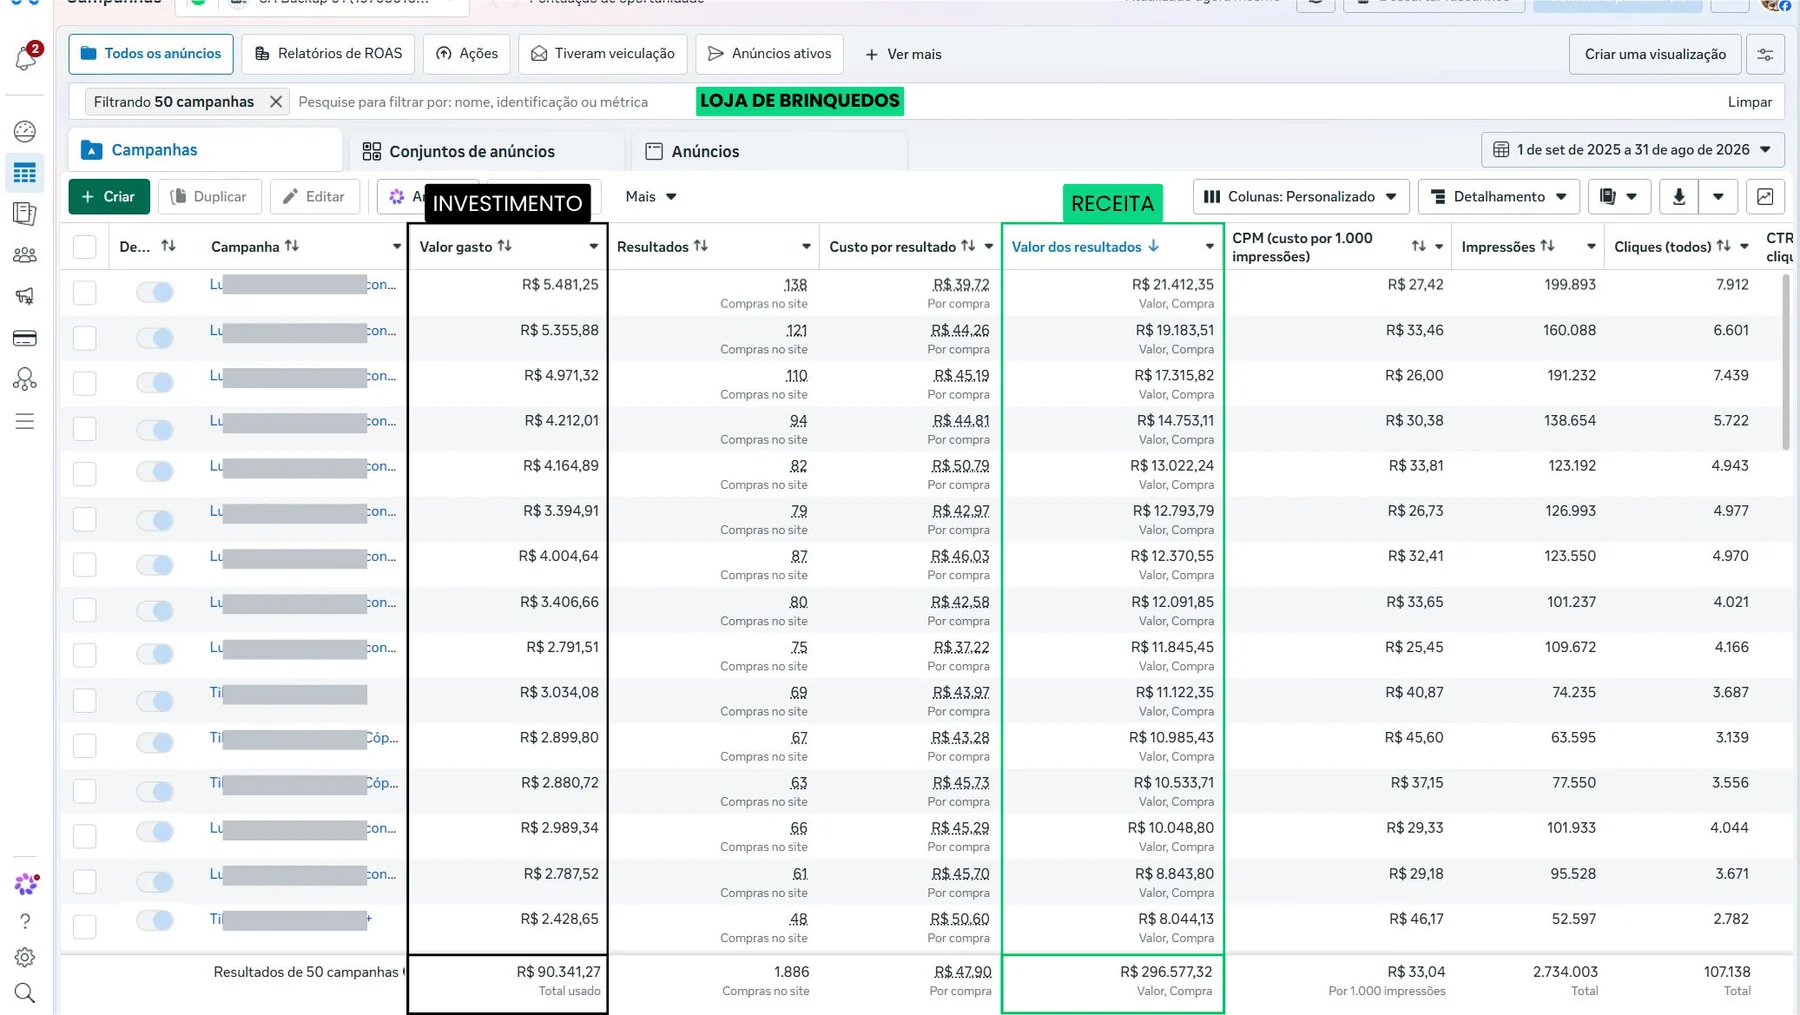Viewport: 1800px width, 1015px height.
Task: Toggle off campaign spending R$ 3.394,91
Action: click(155, 520)
